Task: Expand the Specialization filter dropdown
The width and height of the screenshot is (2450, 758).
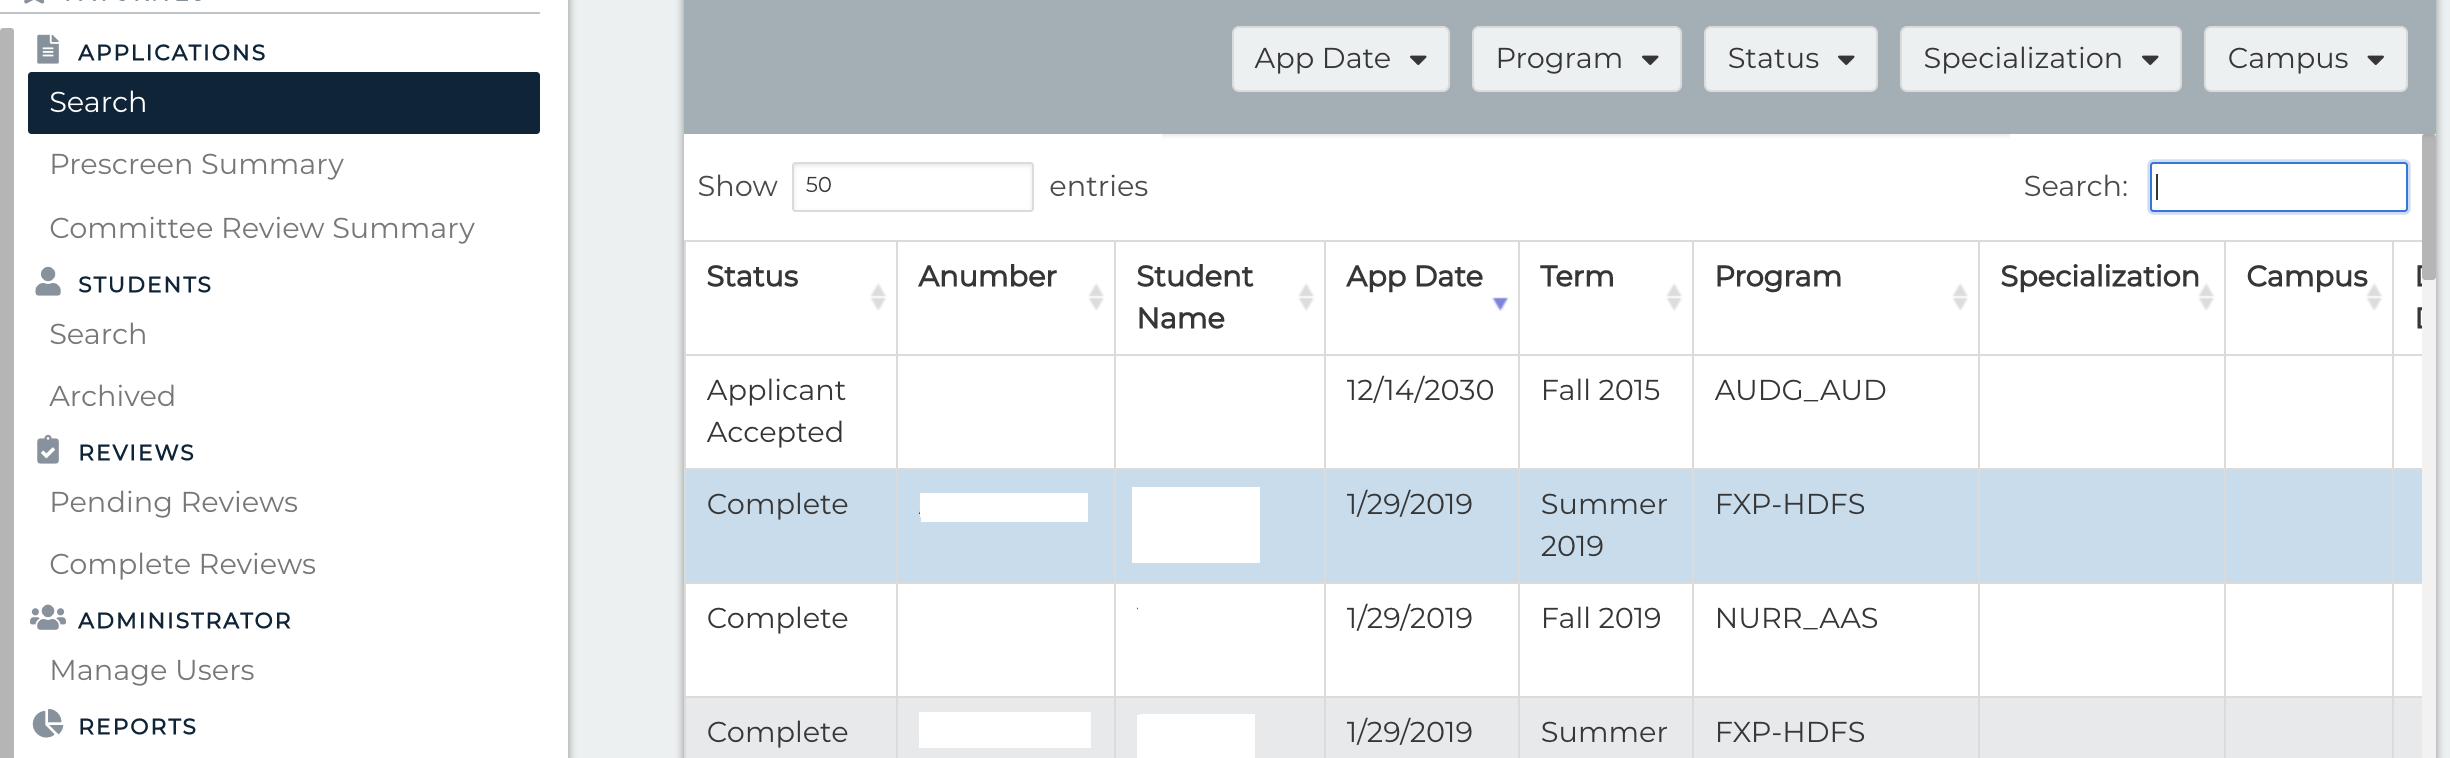Action: point(2040,59)
